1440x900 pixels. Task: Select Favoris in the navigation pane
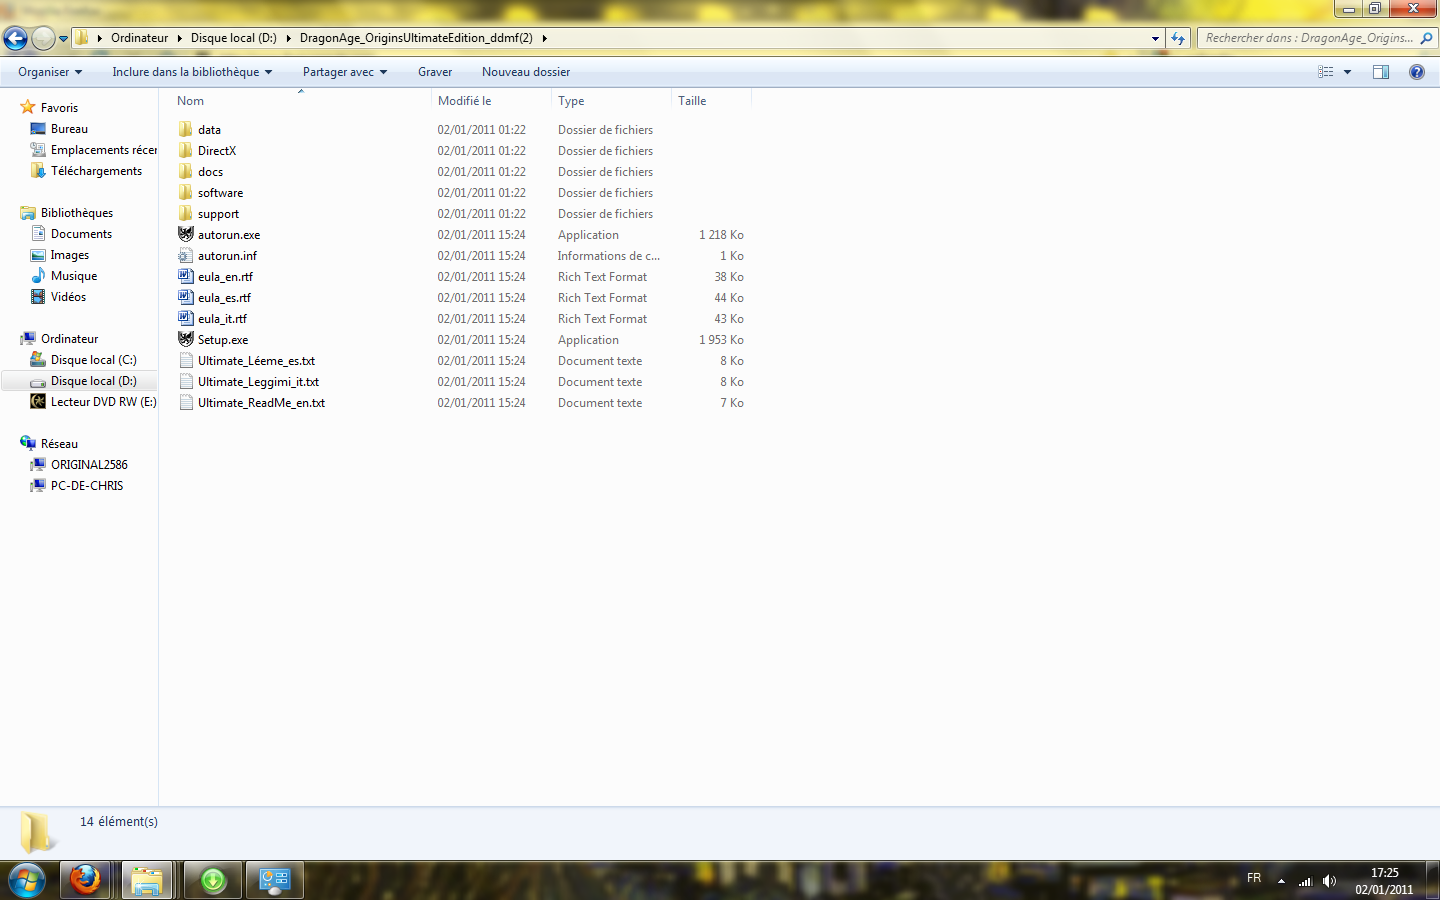tap(59, 108)
